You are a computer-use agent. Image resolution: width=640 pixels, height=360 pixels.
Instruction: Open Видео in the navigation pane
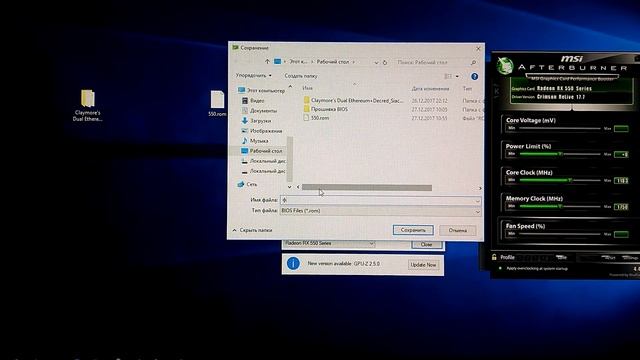pos(253,100)
